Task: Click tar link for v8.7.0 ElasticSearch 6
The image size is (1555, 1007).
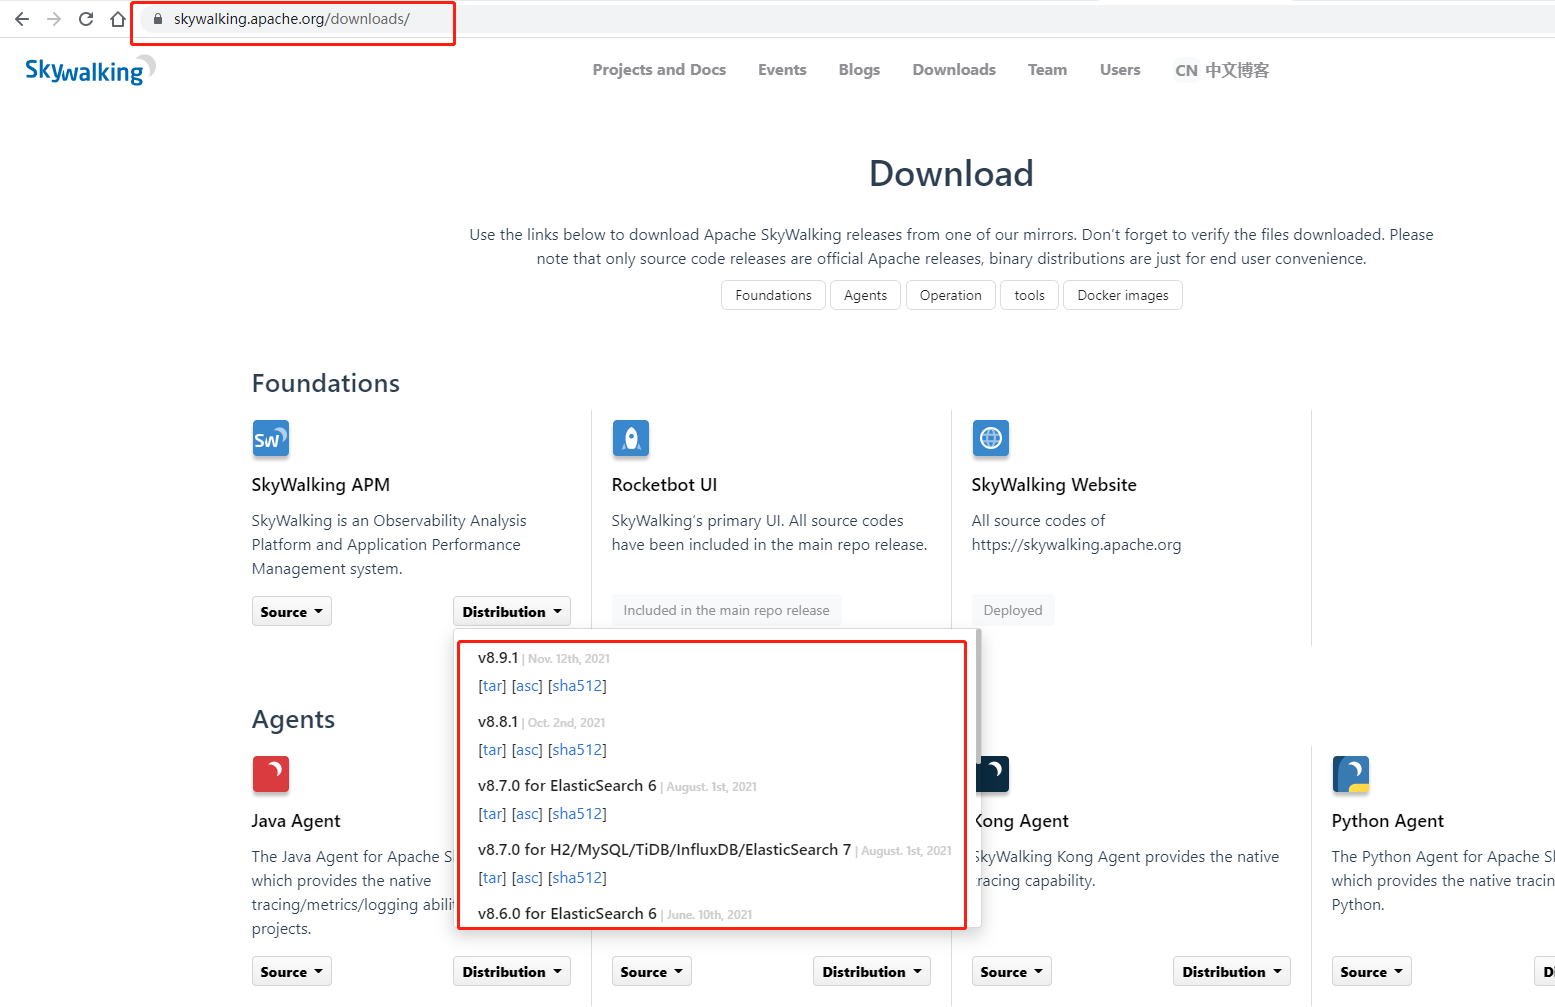Action: click(x=492, y=814)
